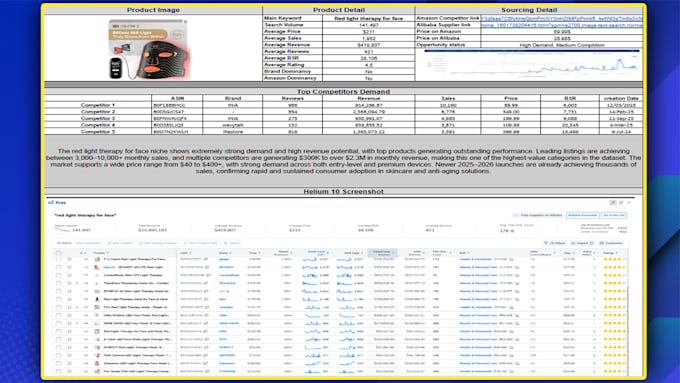This screenshot has width=680, height=383.
Task: Select the 'Red light therapy for face' keyword cell
Action: click(x=369, y=18)
